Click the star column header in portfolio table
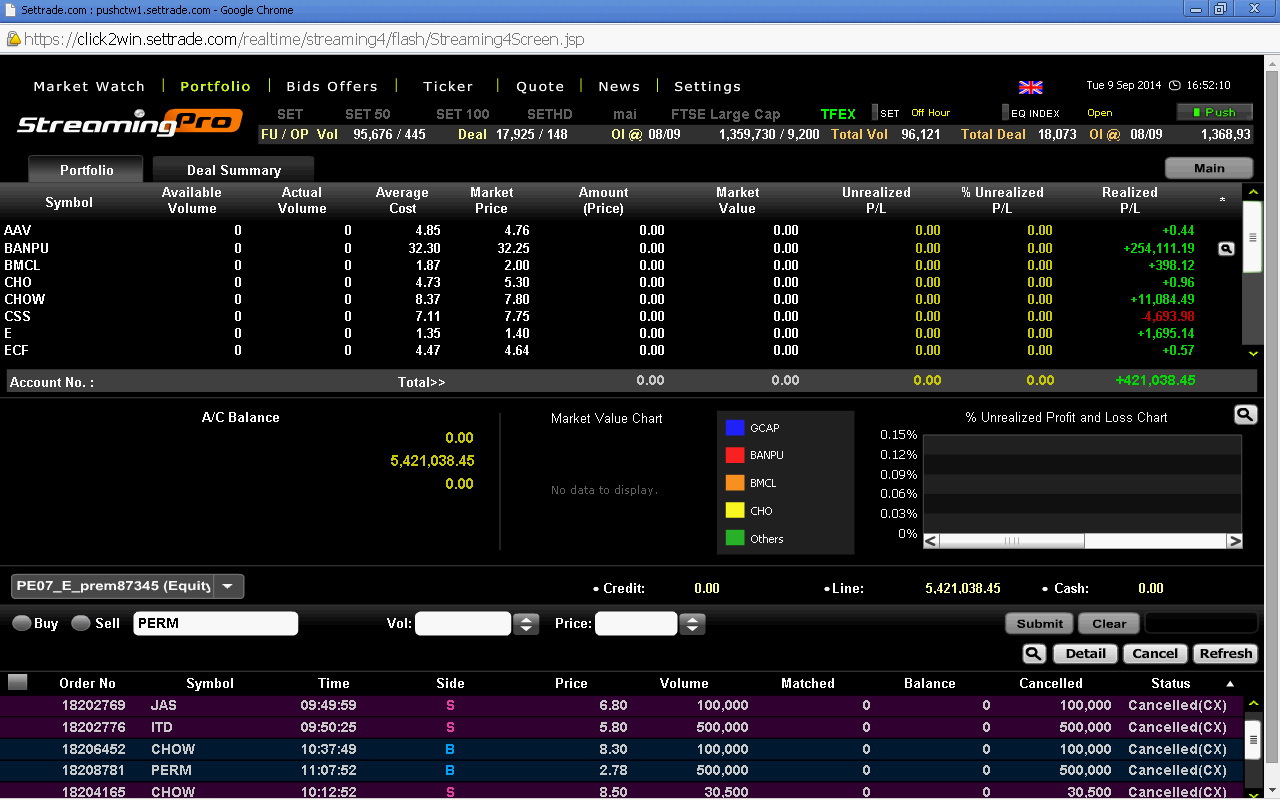The height and width of the screenshot is (800, 1280). click(x=1222, y=201)
